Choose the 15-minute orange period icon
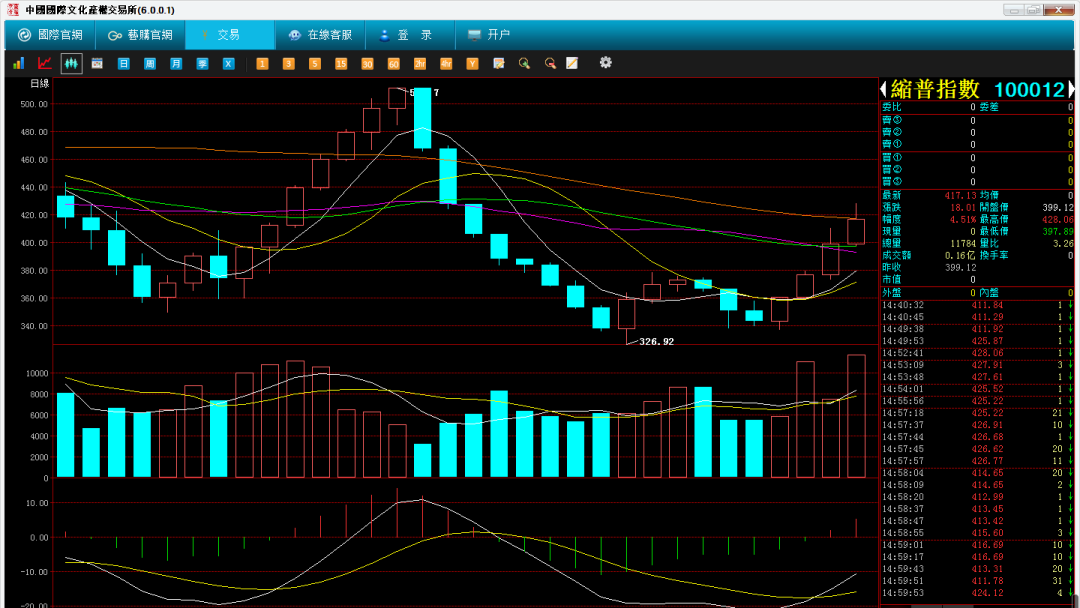This screenshot has height=608, width=1080. pyautogui.click(x=341, y=63)
